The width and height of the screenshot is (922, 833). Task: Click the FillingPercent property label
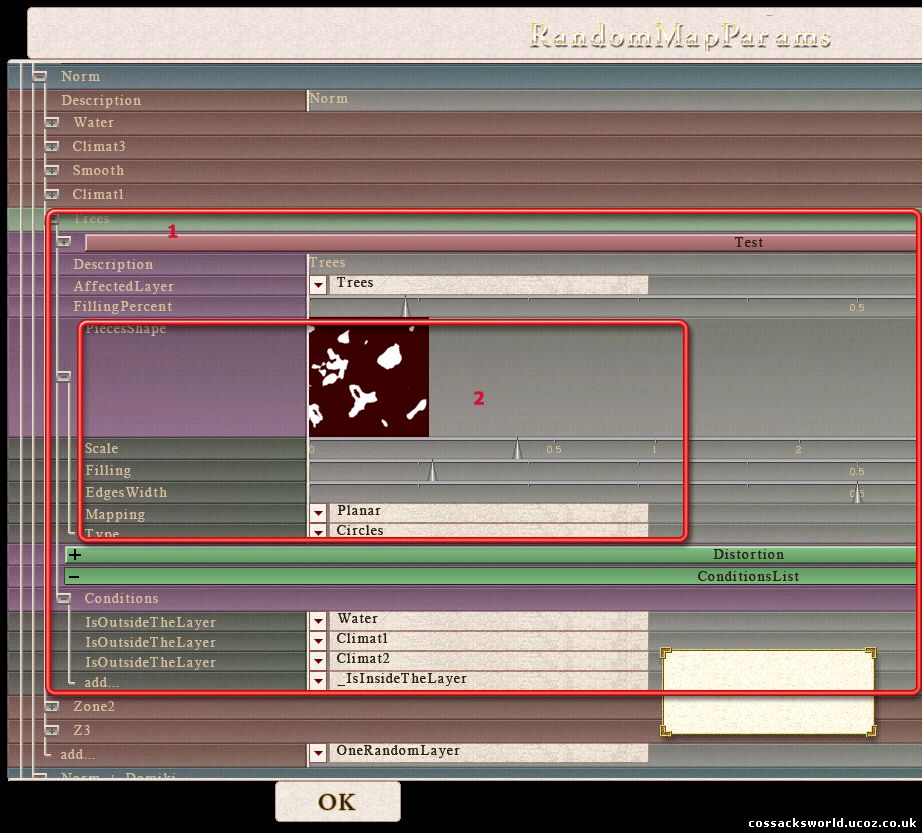122,306
